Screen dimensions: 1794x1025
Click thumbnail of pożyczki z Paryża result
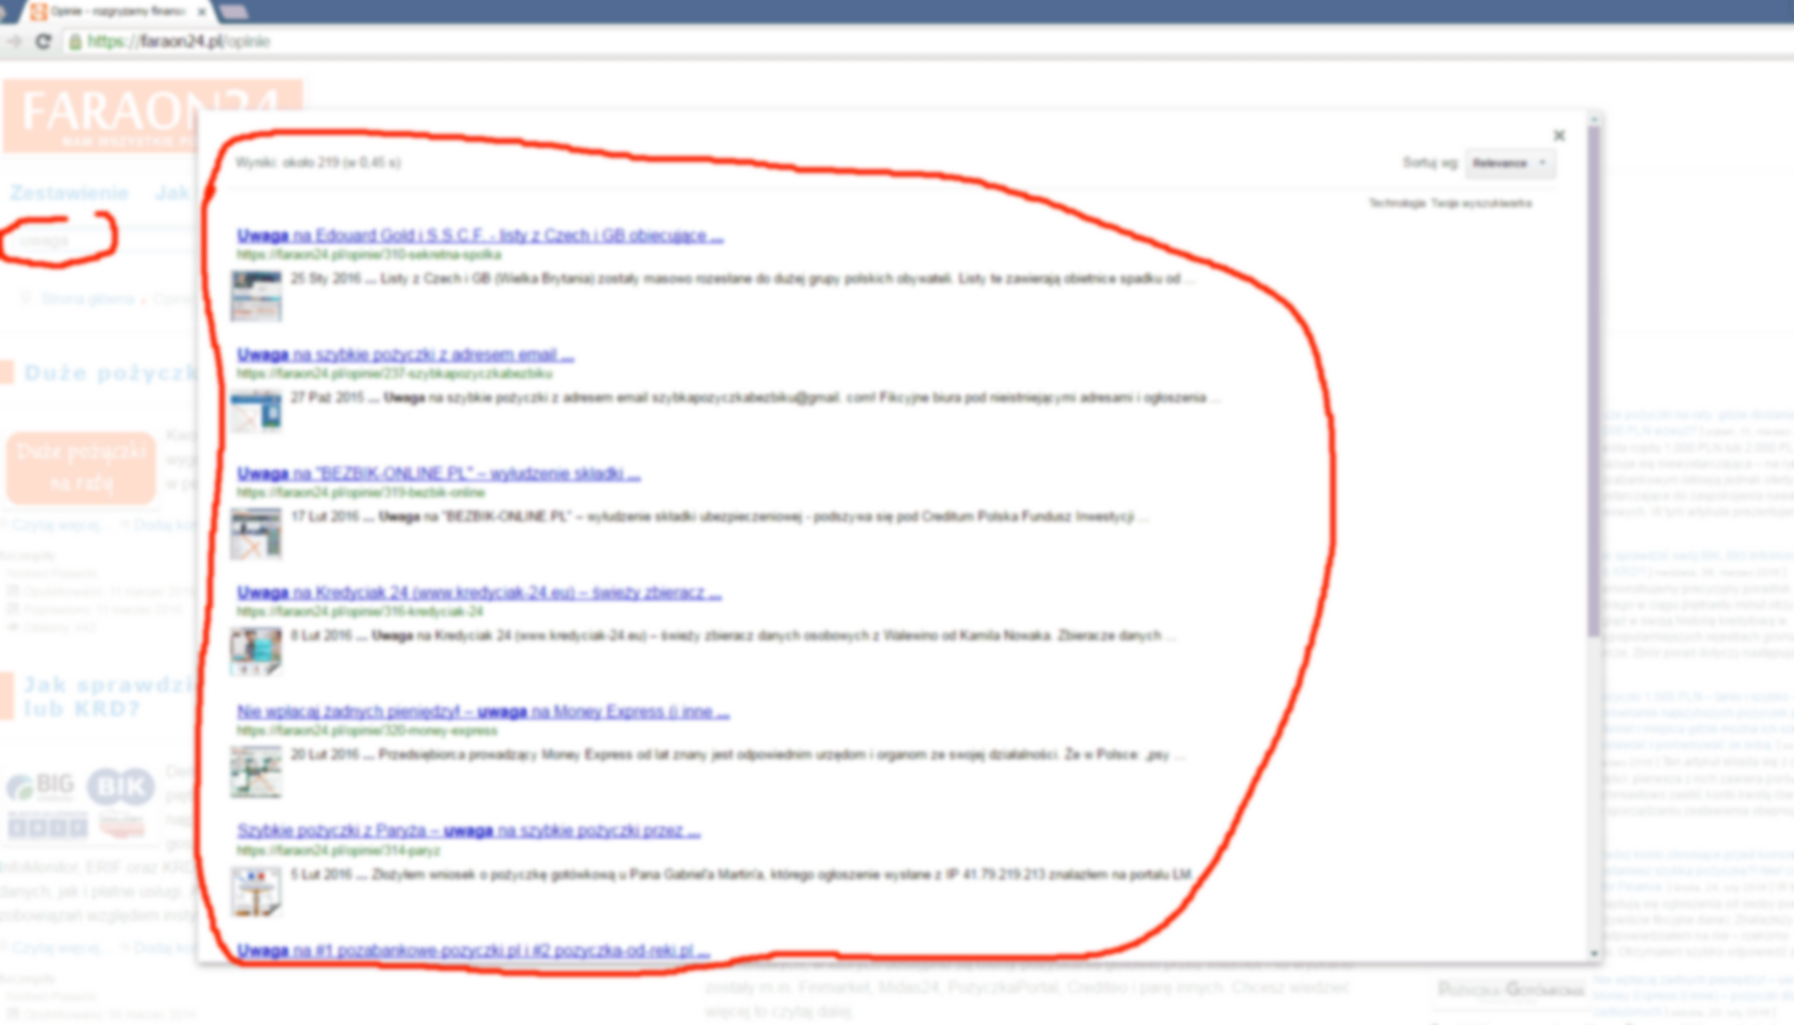point(256,891)
